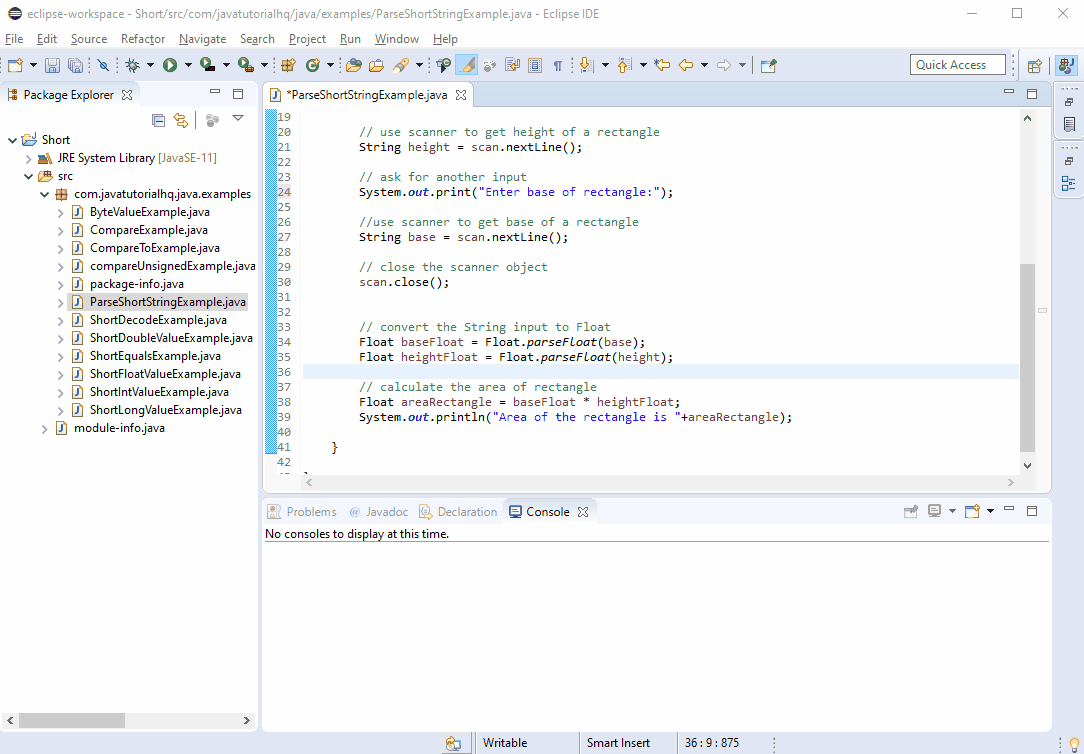Open the Source menu

89,39
